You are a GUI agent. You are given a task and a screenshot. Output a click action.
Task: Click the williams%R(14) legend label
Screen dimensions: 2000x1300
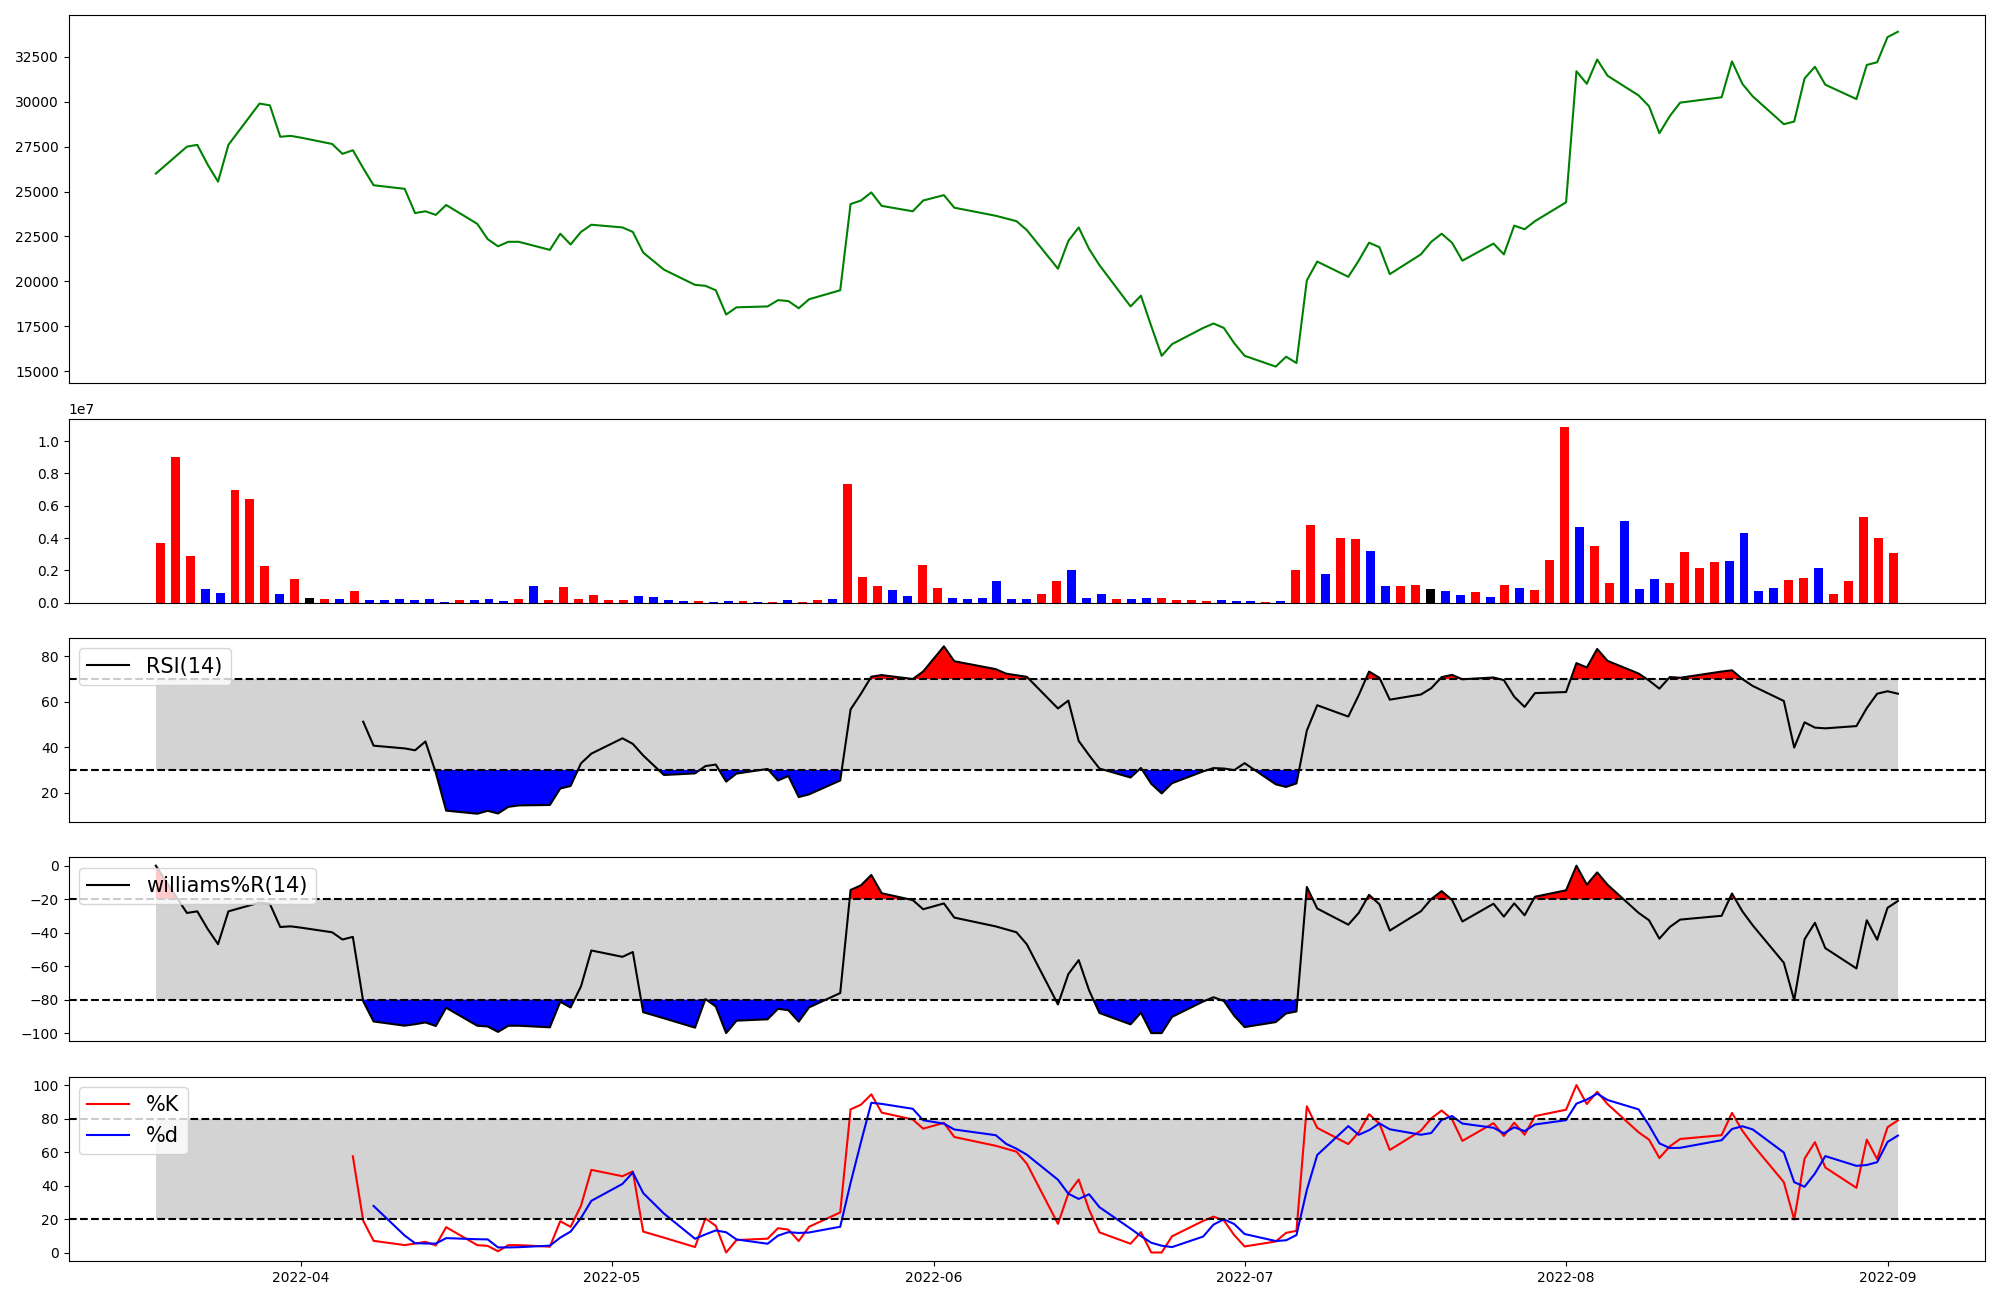click(227, 885)
